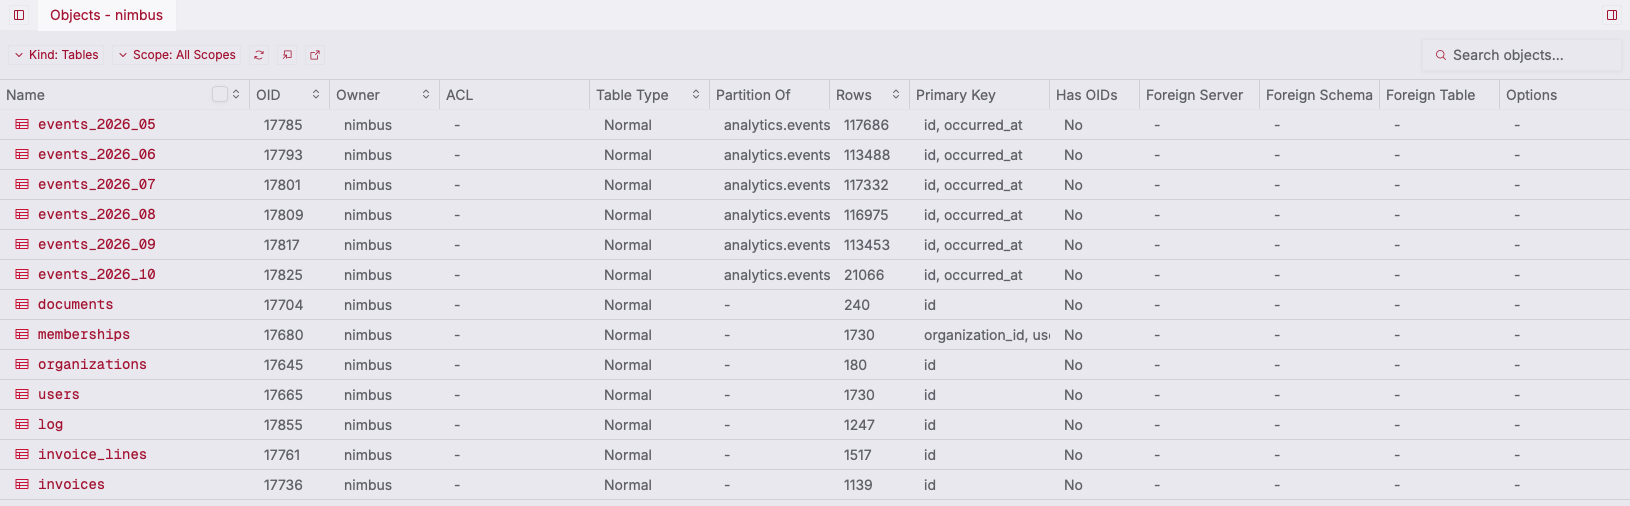Click table icon for events_2026_06
Image resolution: width=1630 pixels, height=506 pixels.
tap(22, 155)
